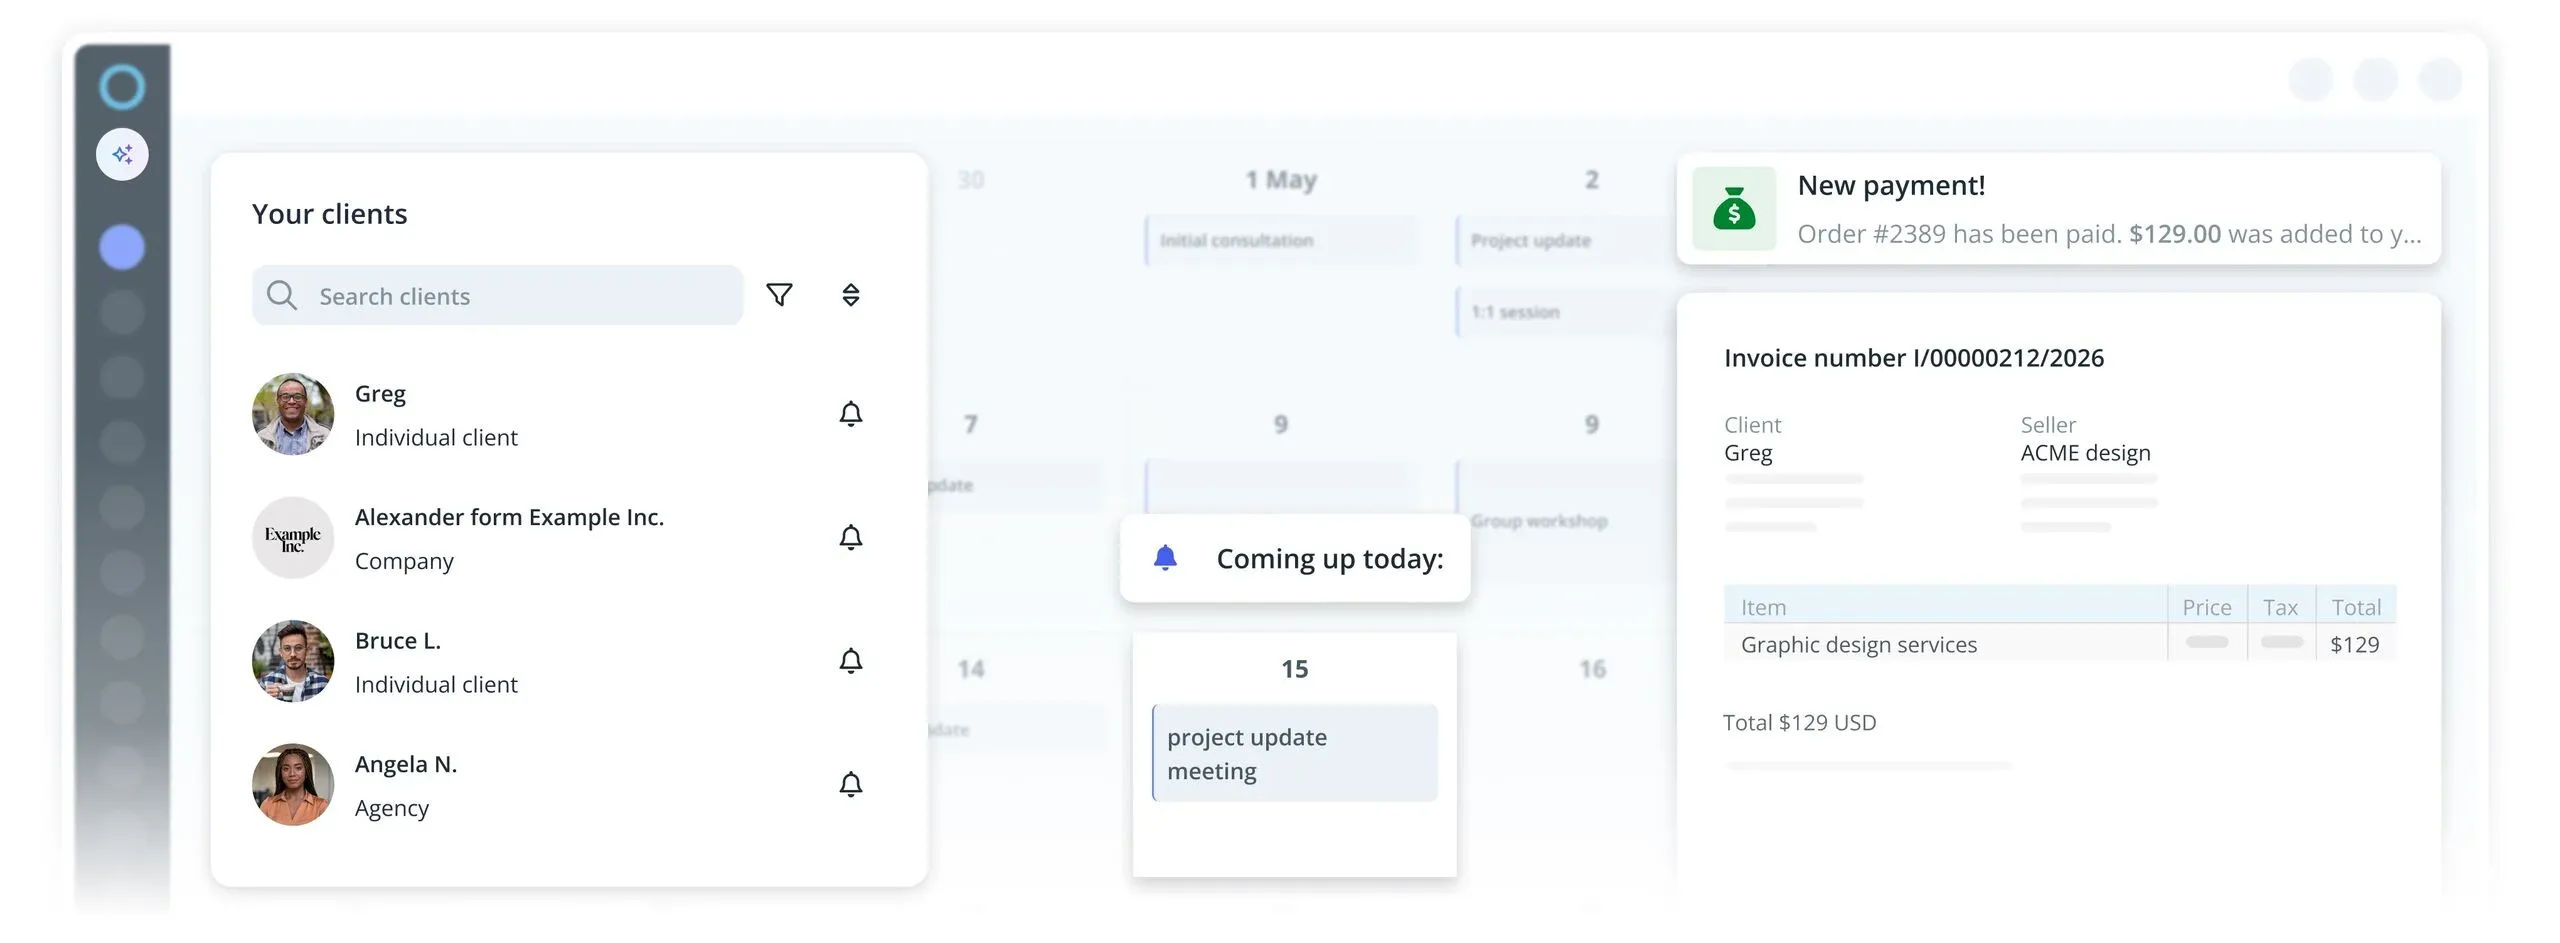The height and width of the screenshot is (943, 2560).
Task: Toggle notification bell for Bruce L.
Action: [850, 661]
